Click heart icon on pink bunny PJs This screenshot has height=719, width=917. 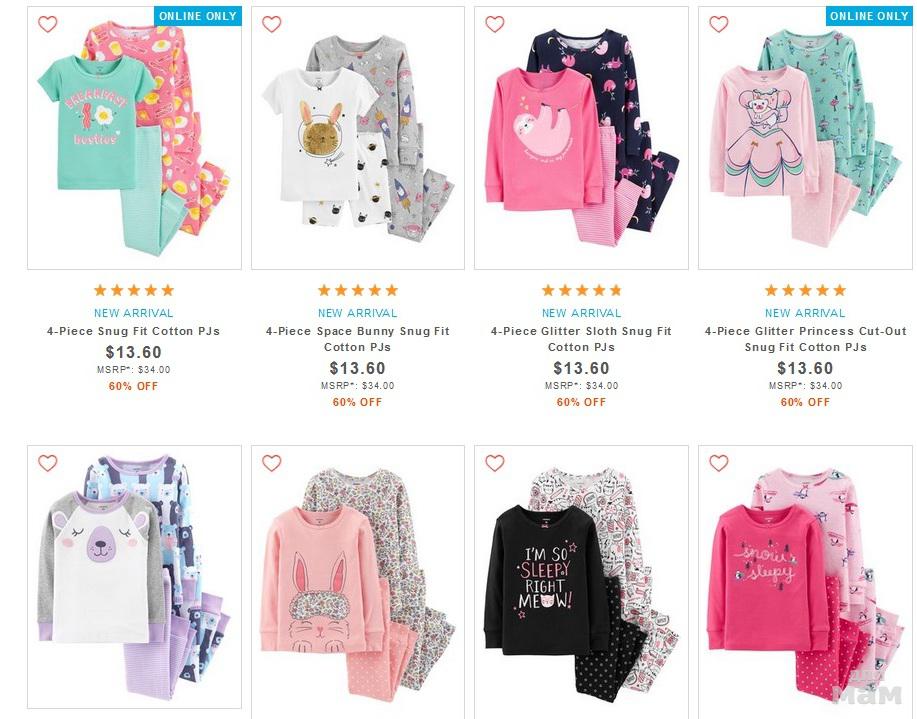(x=271, y=463)
